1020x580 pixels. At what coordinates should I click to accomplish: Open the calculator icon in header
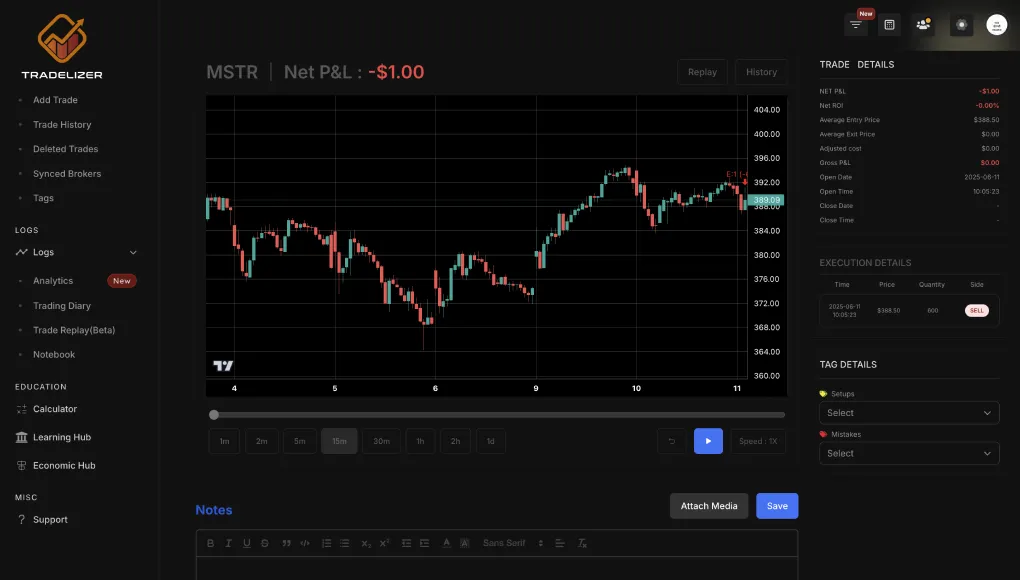(x=889, y=25)
